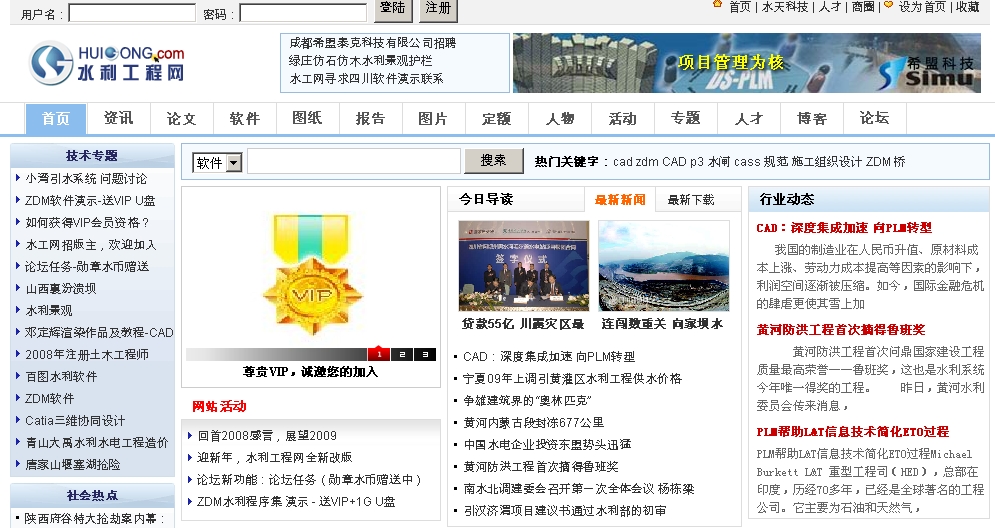995x528 pixels.
Task: Open 水工网招版主，欢迎加入 topic
Action: click(91, 245)
